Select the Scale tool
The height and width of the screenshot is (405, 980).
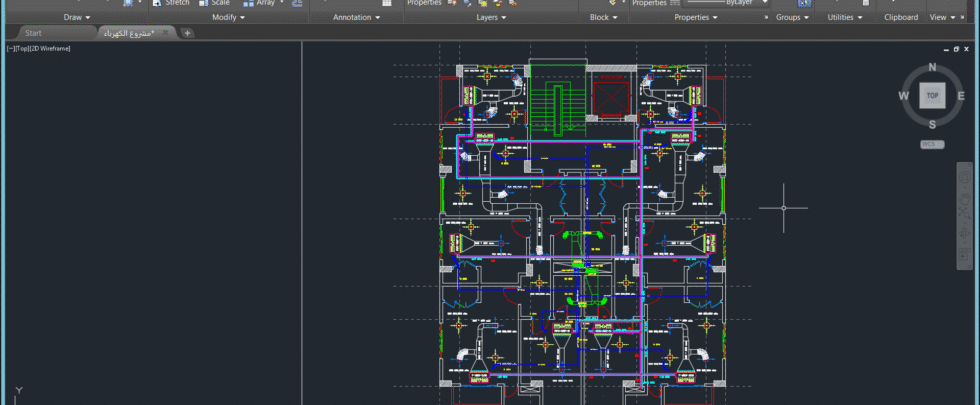click(x=213, y=3)
